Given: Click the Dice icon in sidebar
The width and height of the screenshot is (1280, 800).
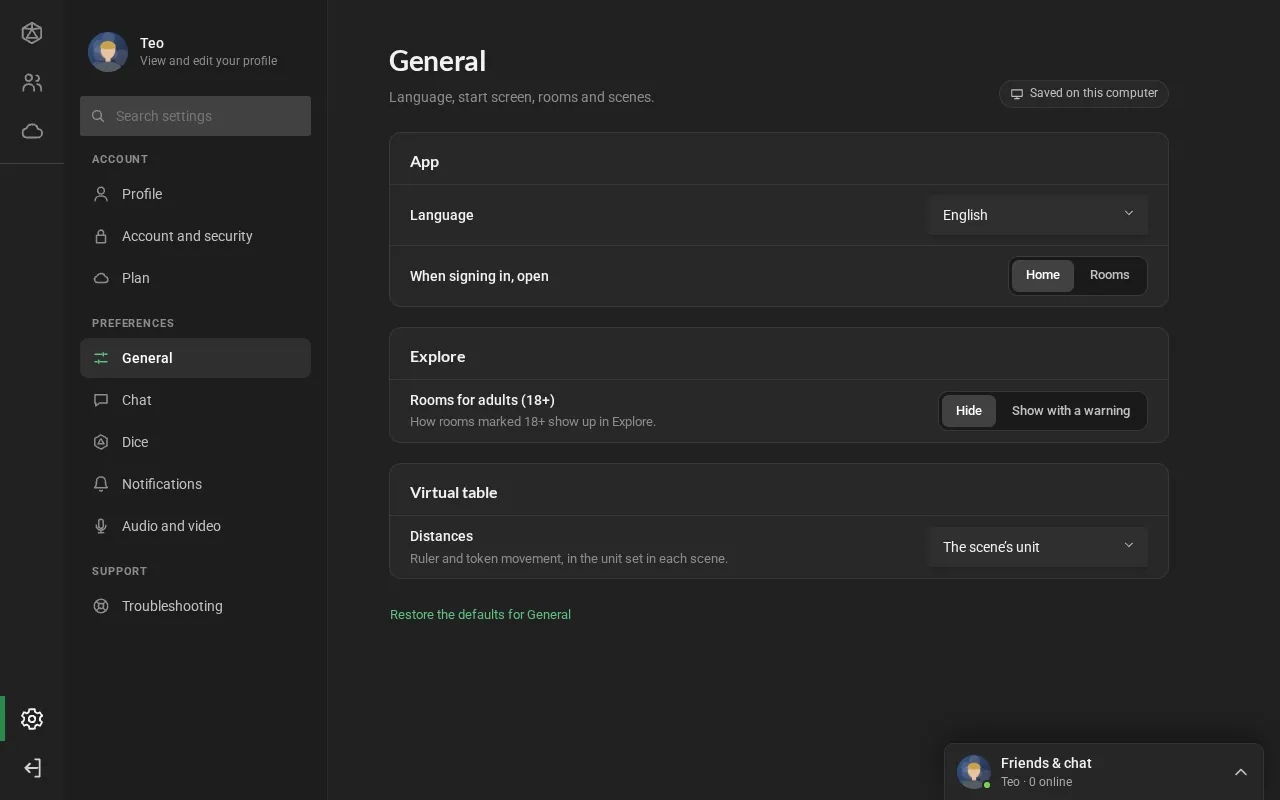Looking at the screenshot, I should pyautogui.click(x=101, y=442).
